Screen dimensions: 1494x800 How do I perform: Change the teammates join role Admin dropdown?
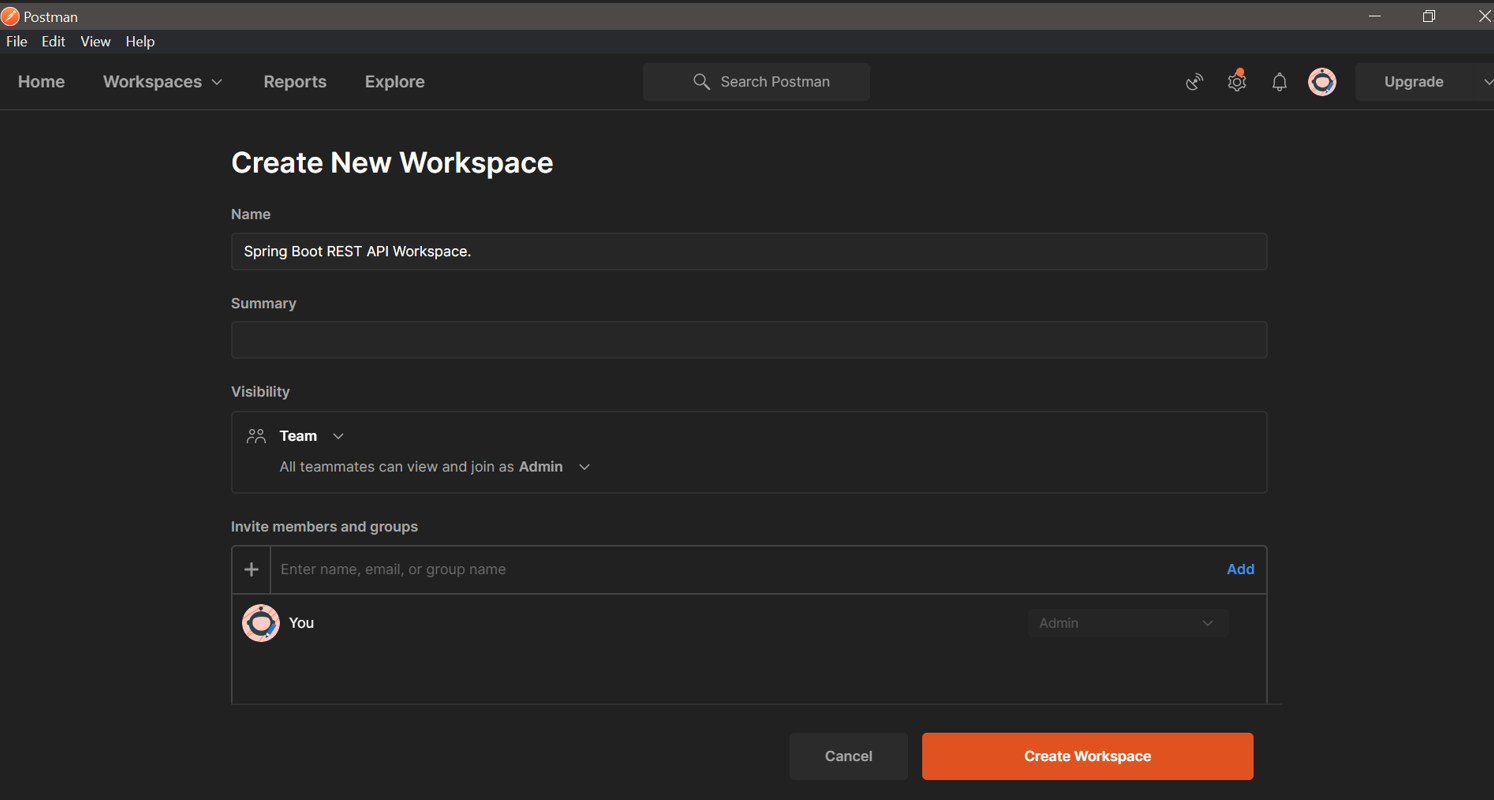pos(555,467)
